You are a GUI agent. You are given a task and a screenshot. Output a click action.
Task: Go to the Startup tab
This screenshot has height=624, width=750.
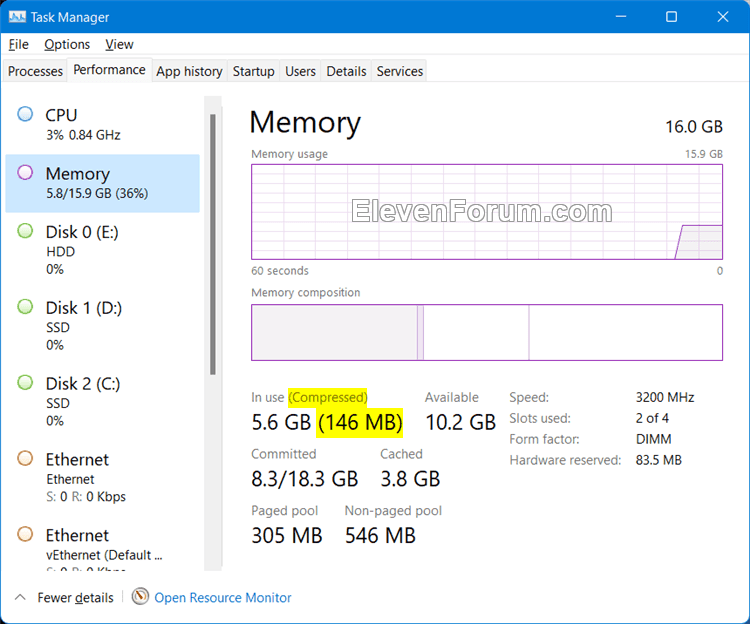click(x=254, y=71)
